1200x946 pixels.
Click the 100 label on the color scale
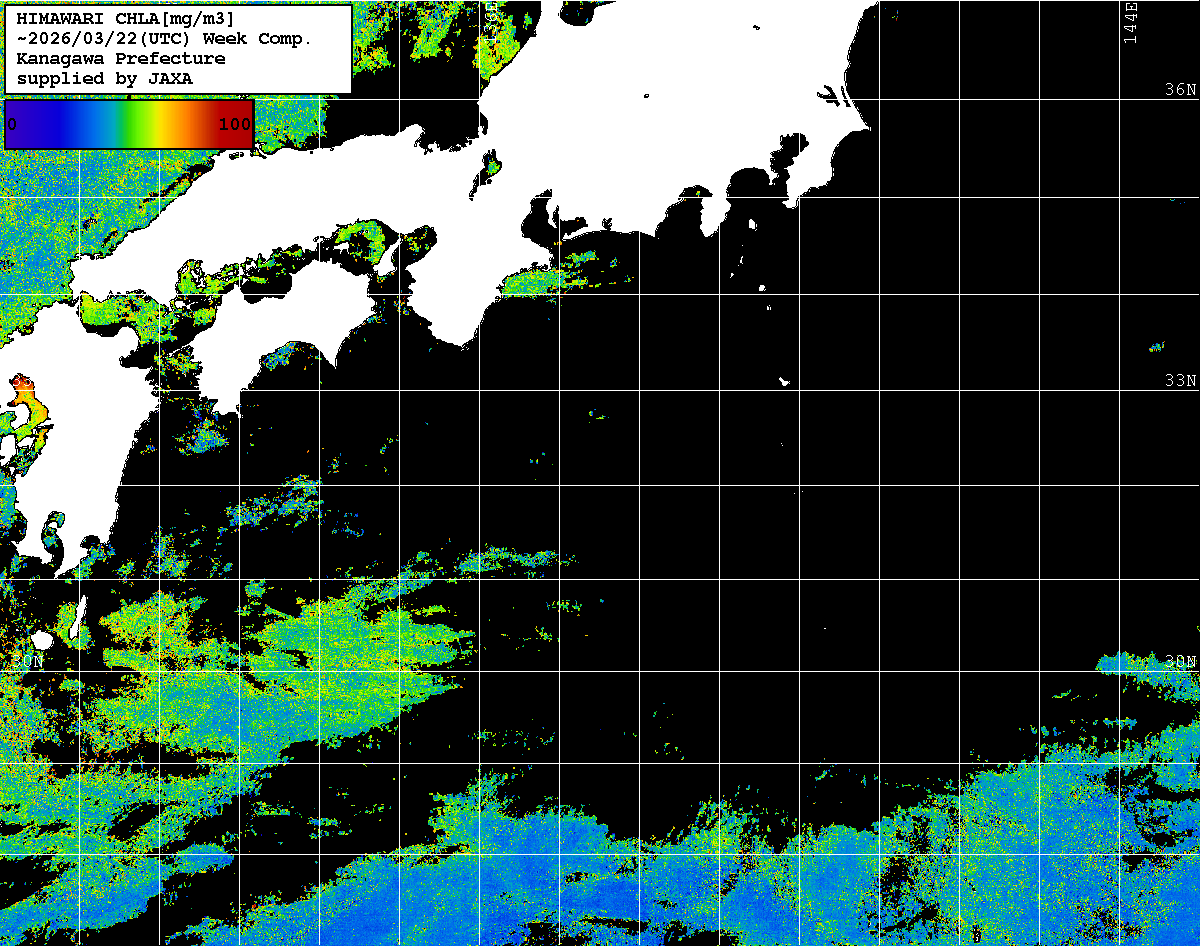(234, 125)
